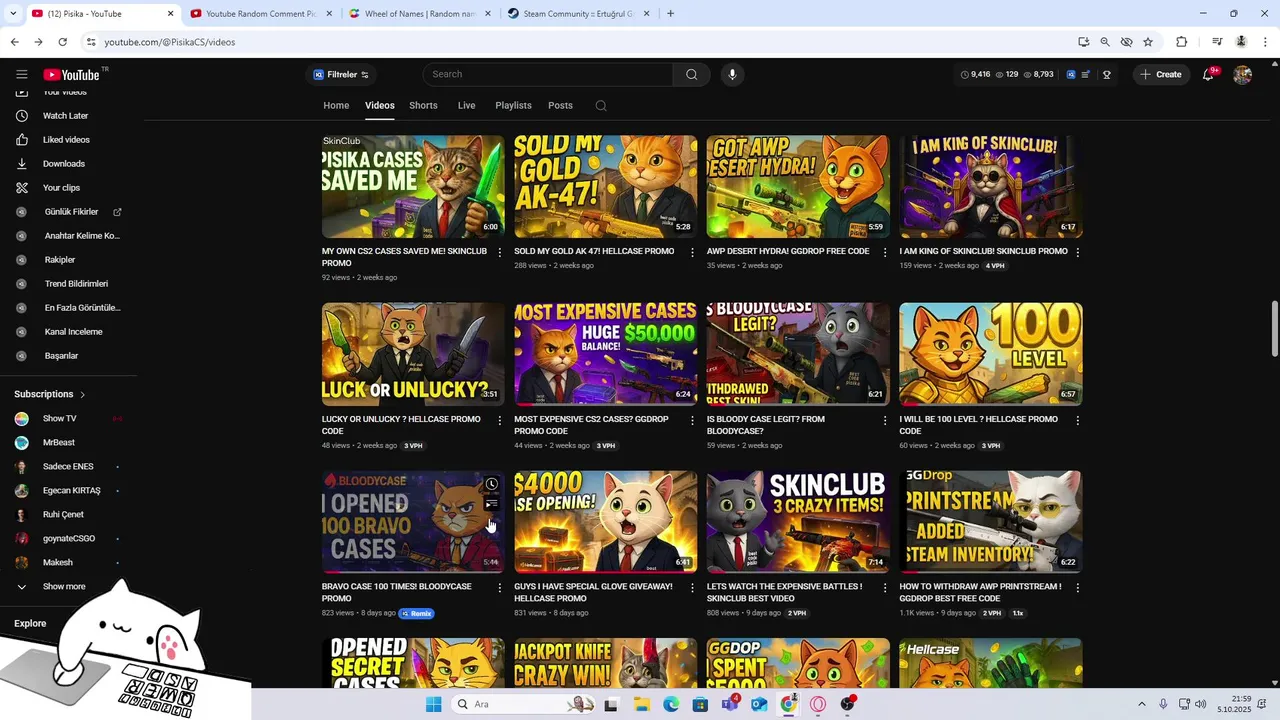Click the browser zoom magnifier icon
The width and height of the screenshot is (1280, 720).
tap(1105, 42)
